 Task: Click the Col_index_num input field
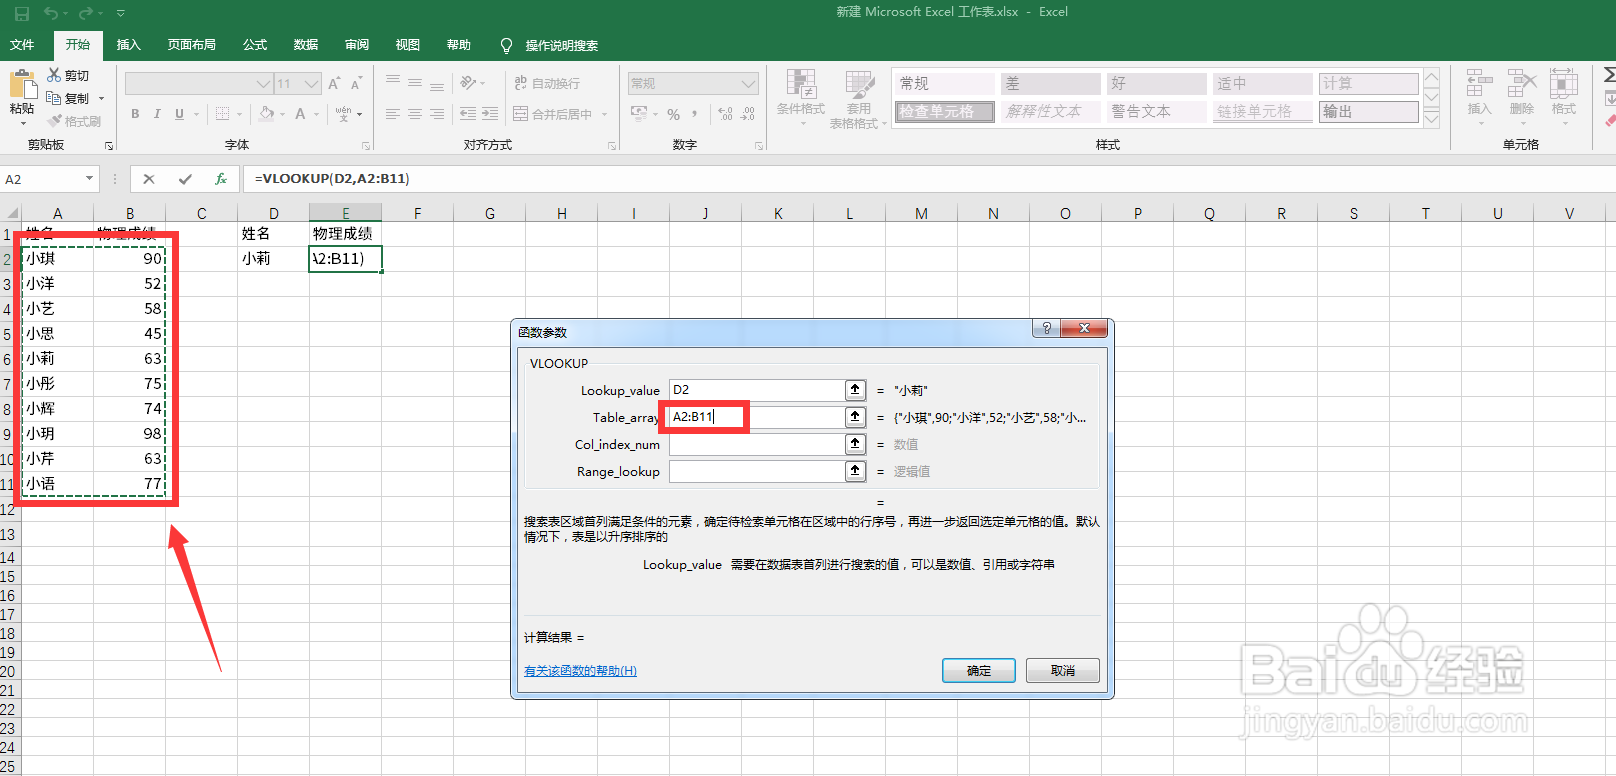click(x=757, y=443)
